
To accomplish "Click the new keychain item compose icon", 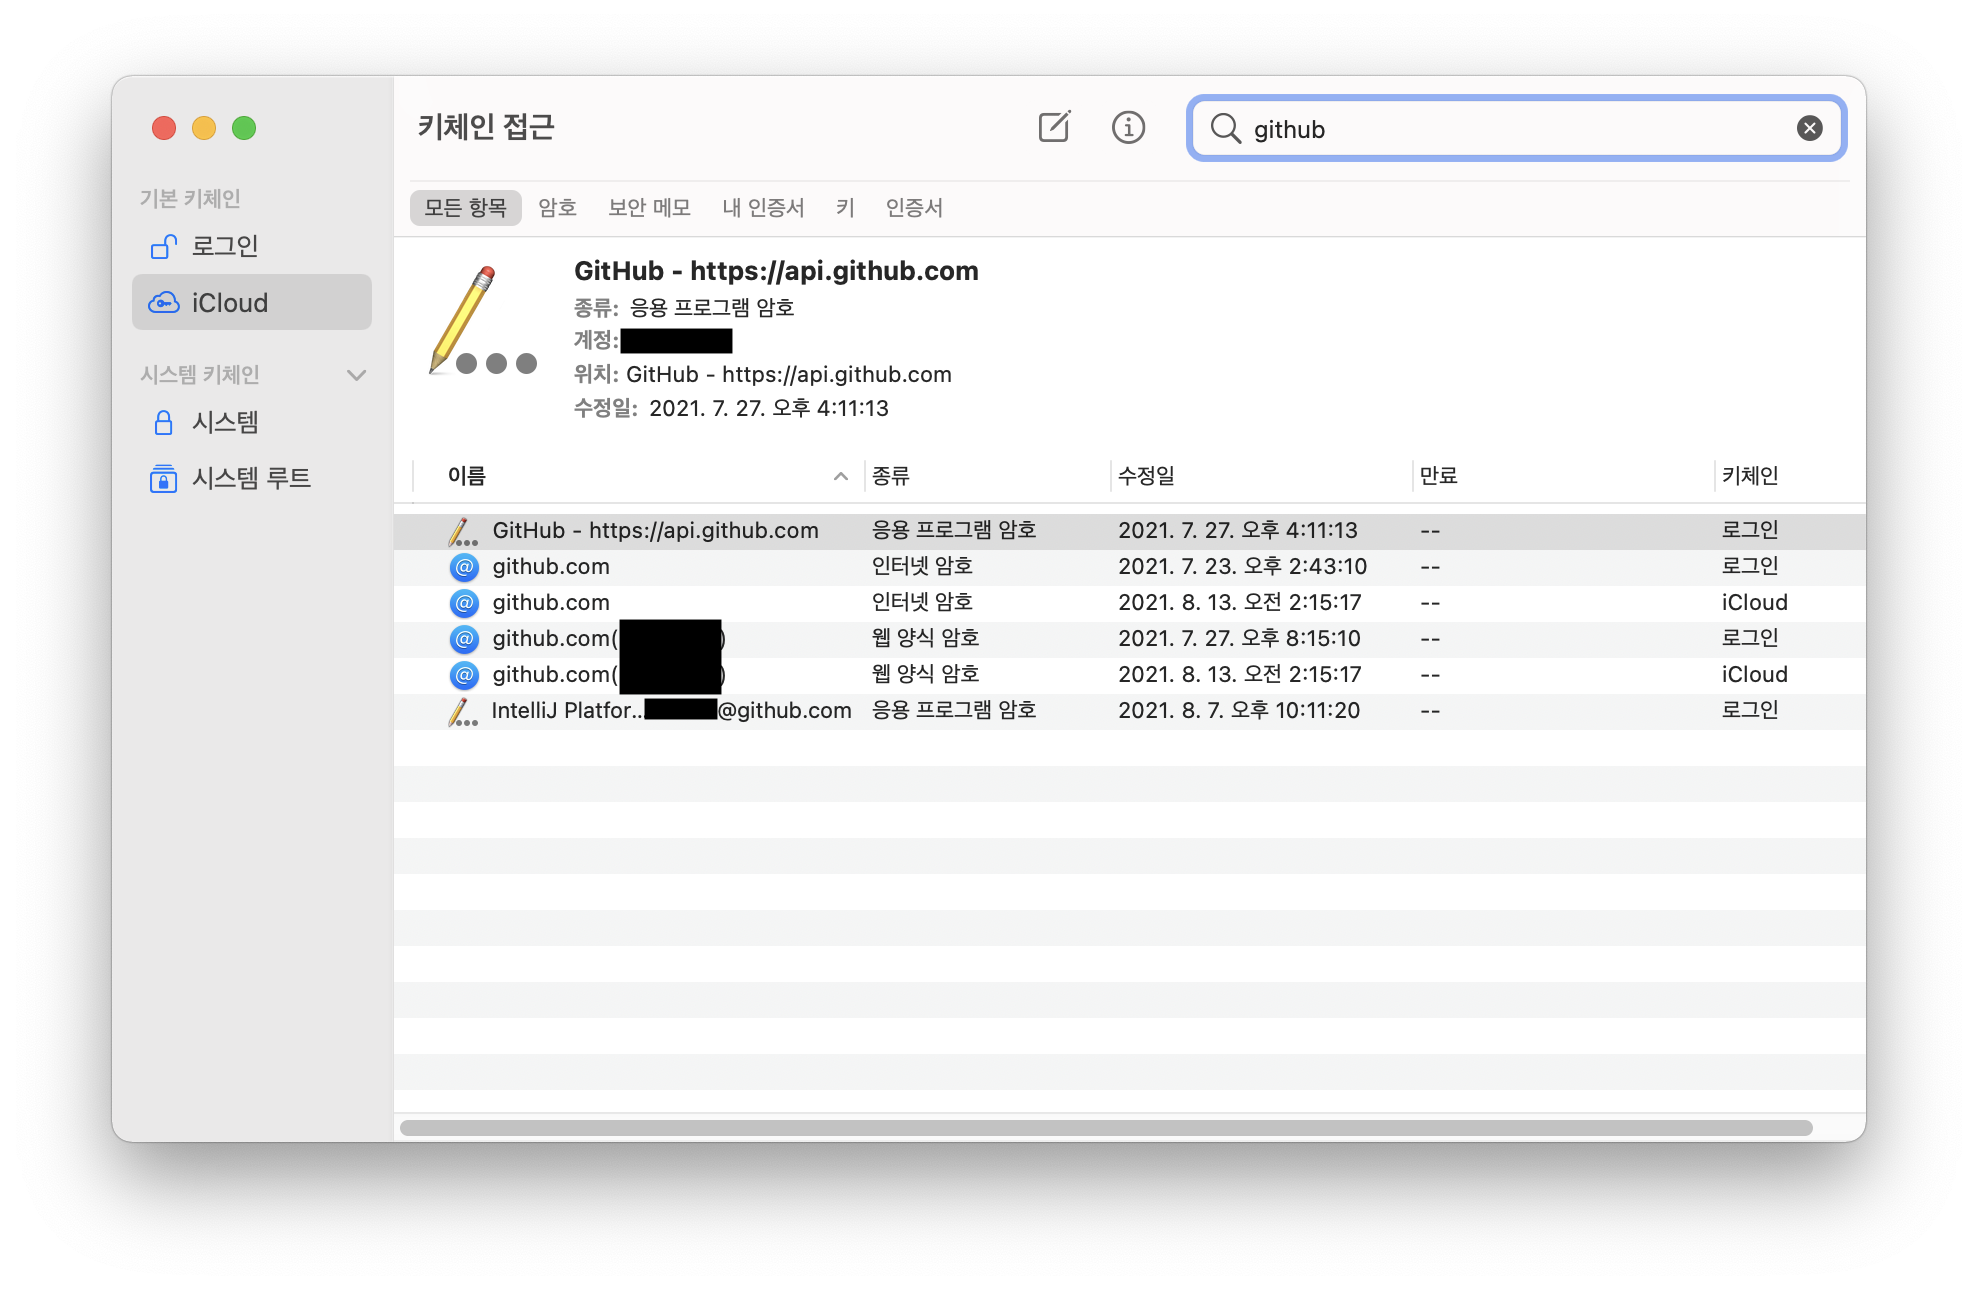I will [x=1054, y=128].
